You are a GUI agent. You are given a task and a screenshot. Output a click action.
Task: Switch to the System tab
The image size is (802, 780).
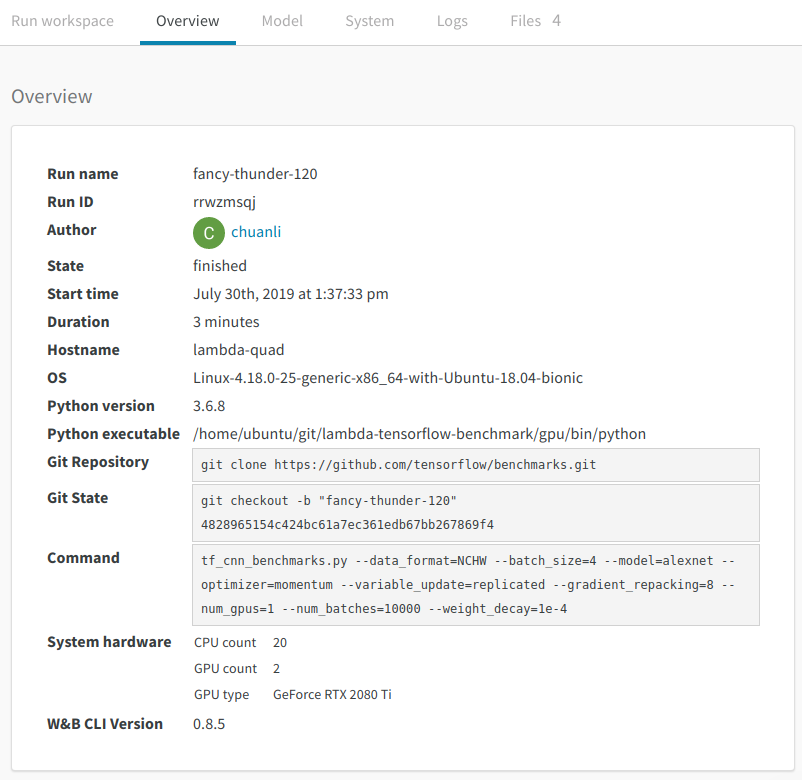(369, 20)
